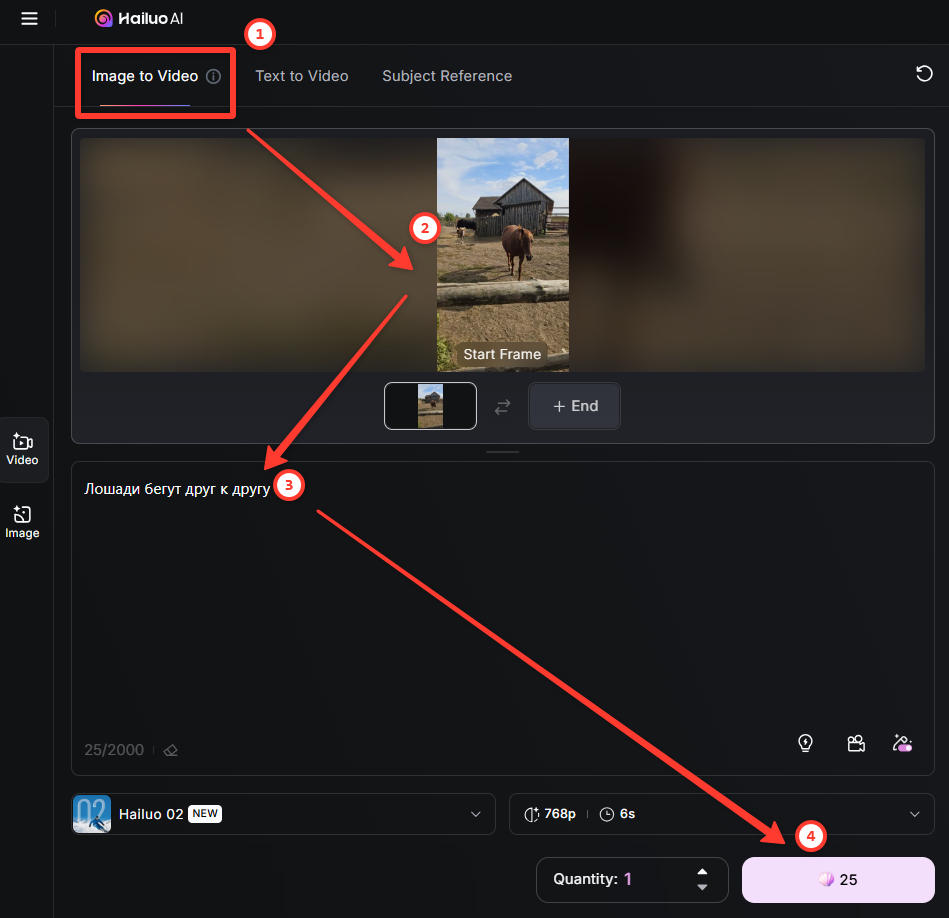Click the reset icon at top right

pyautogui.click(x=924, y=74)
